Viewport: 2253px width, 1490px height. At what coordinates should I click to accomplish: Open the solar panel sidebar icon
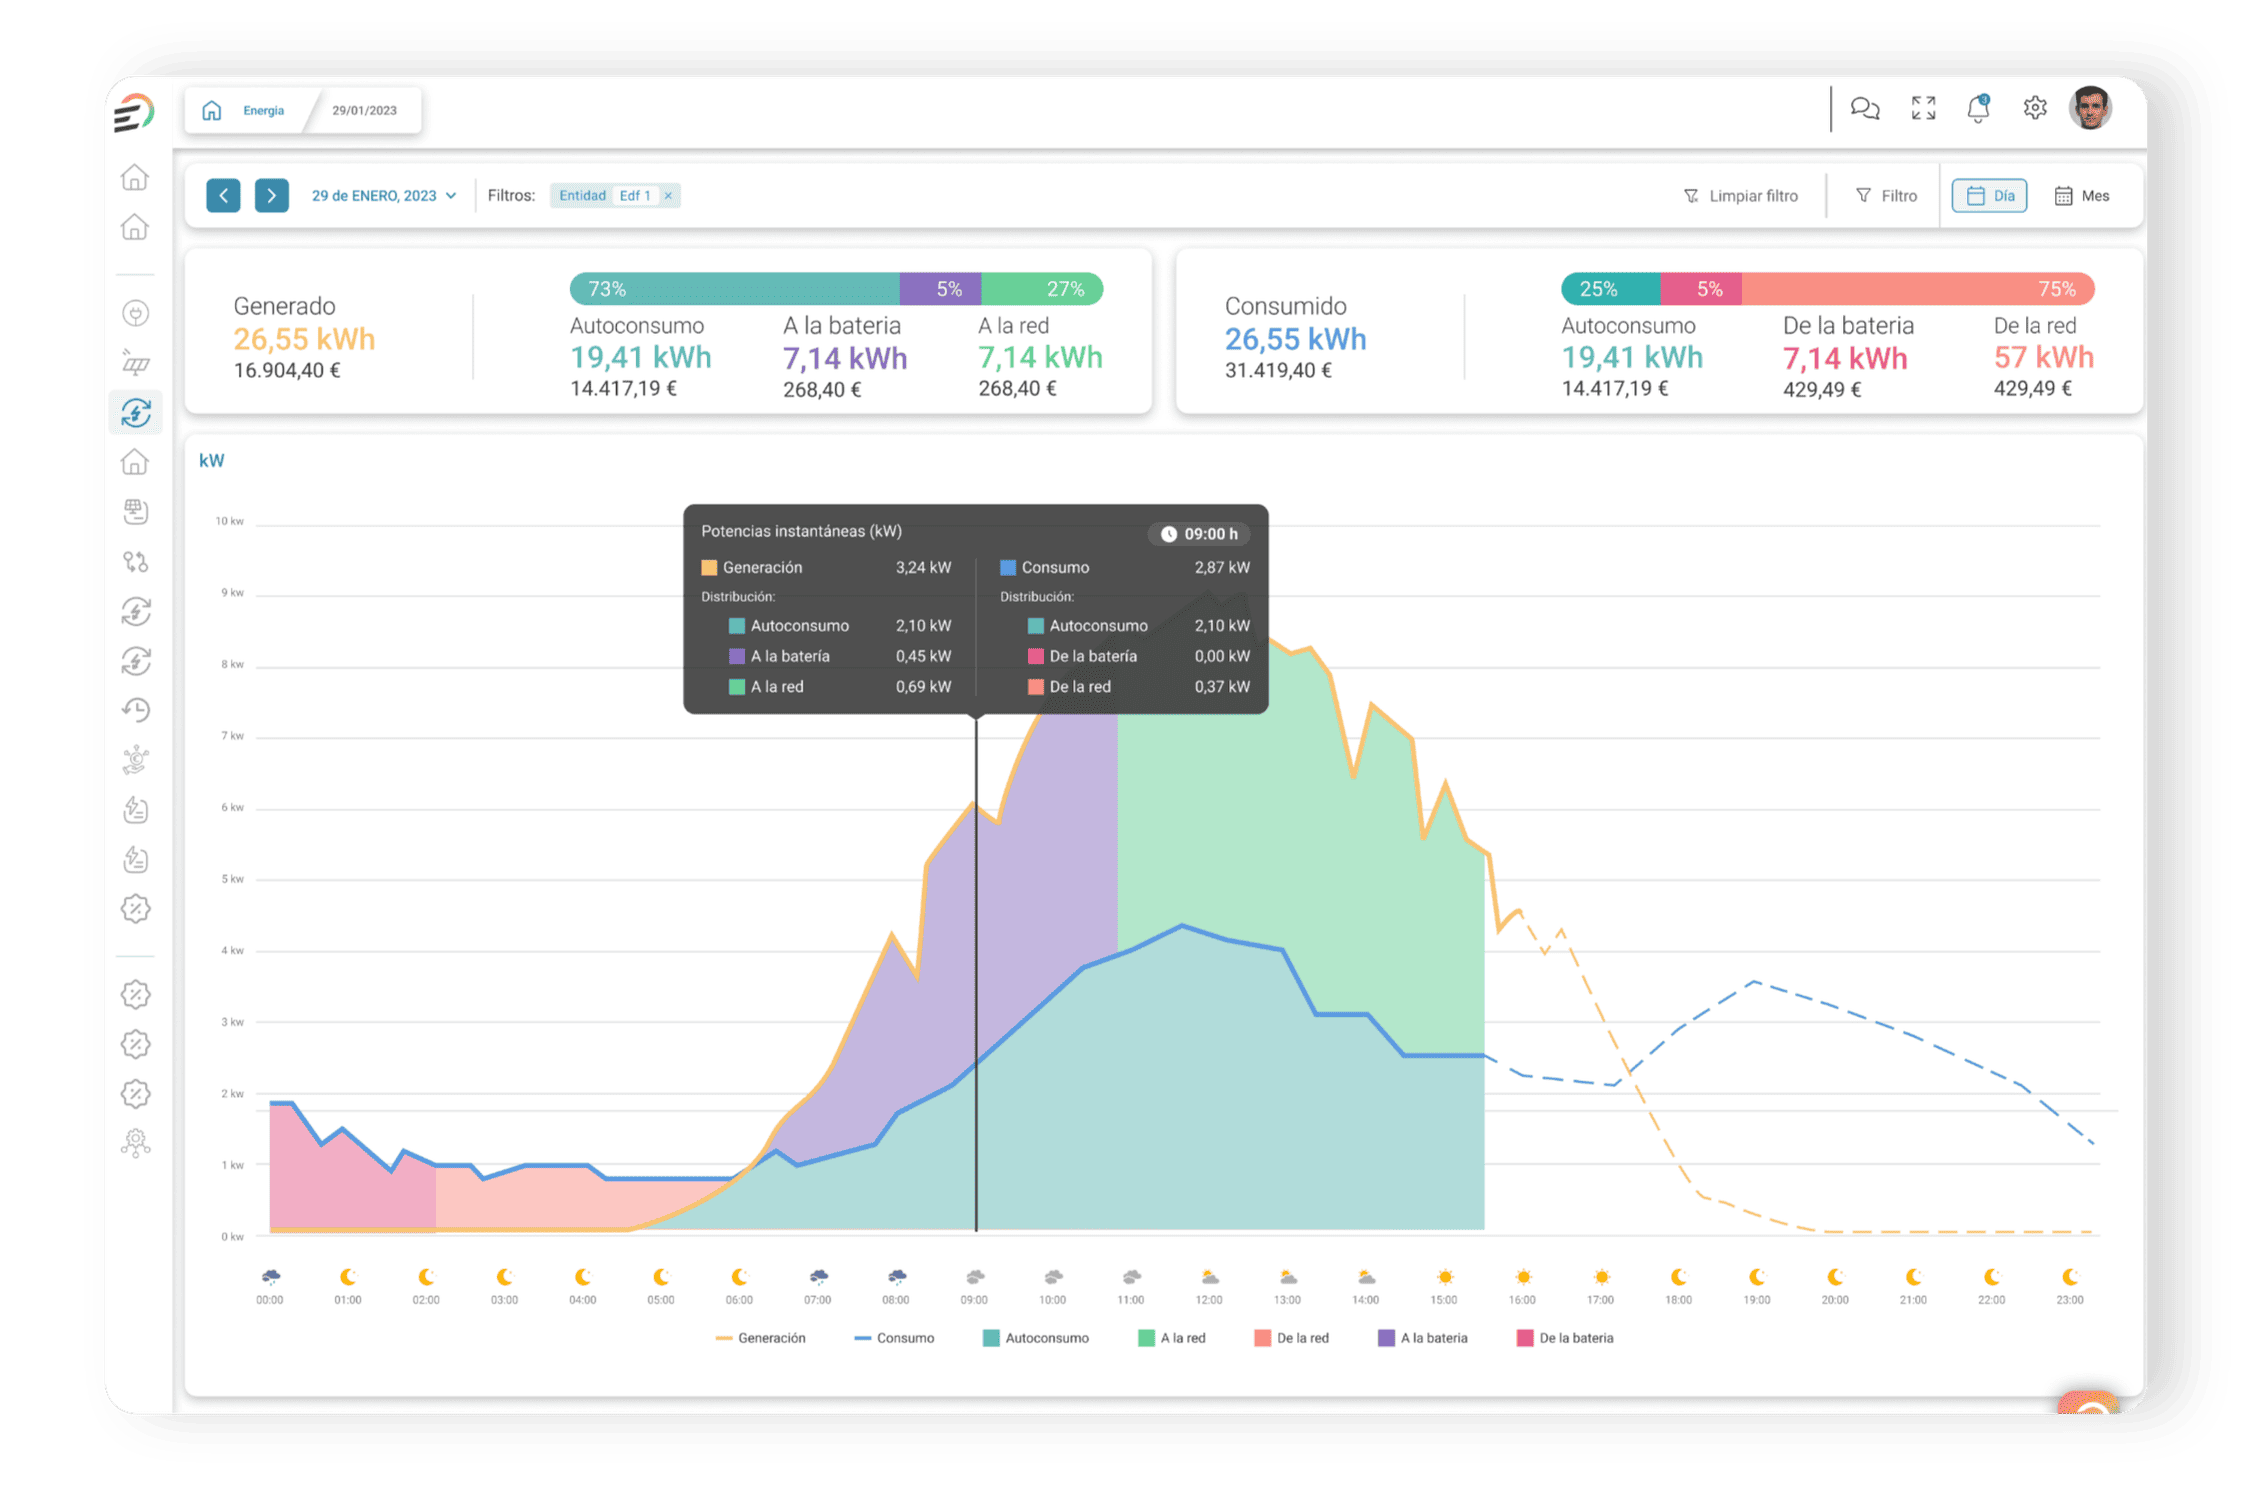[136, 362]
